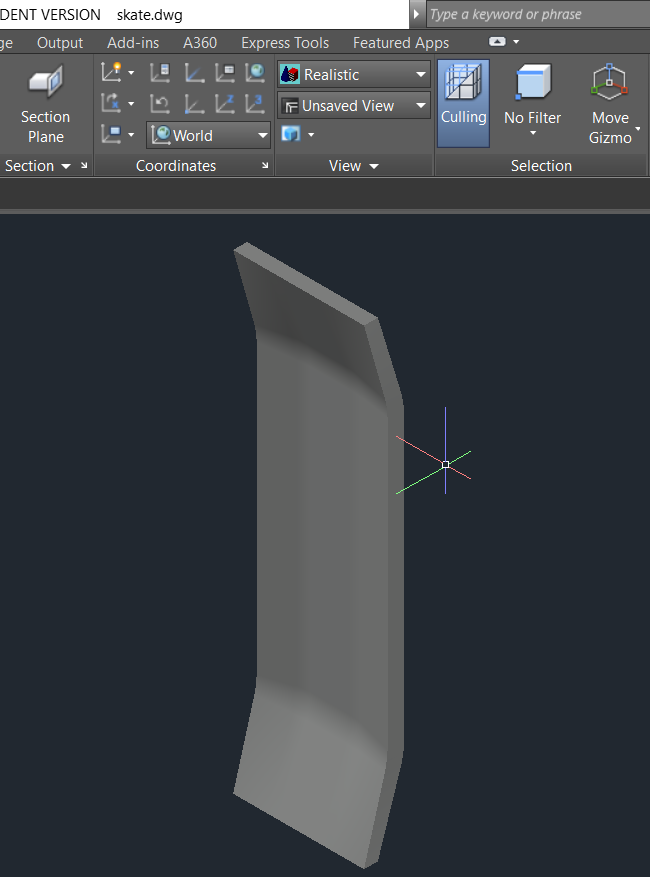The image size is (650, 877).
Task: Expand the Section panel title
Action: click(x=37, y=166)
